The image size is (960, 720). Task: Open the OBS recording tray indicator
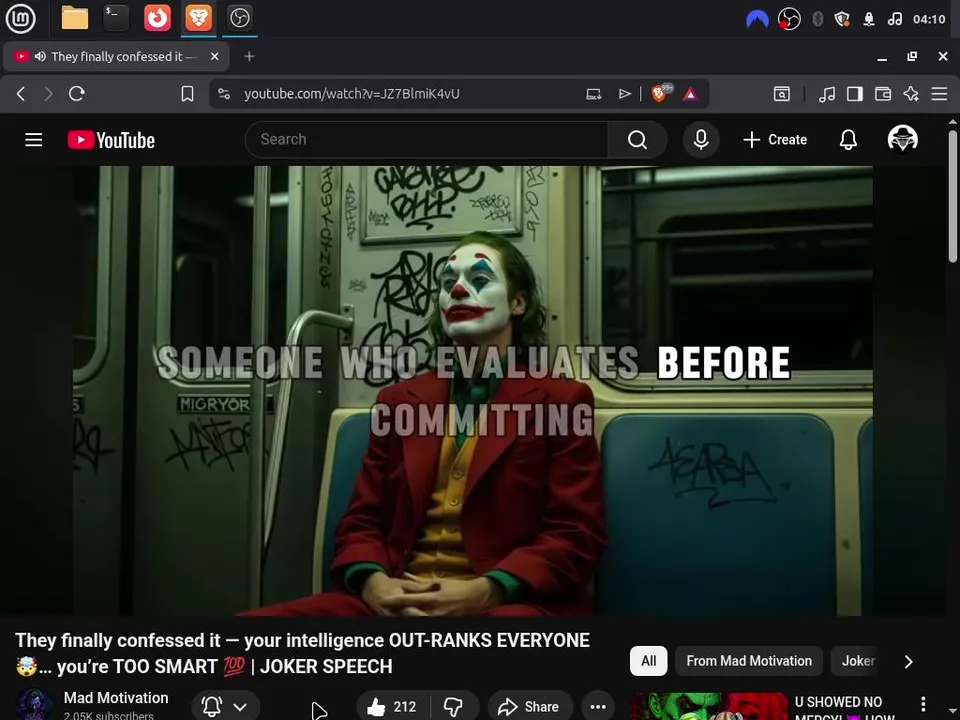click(789, 19)
